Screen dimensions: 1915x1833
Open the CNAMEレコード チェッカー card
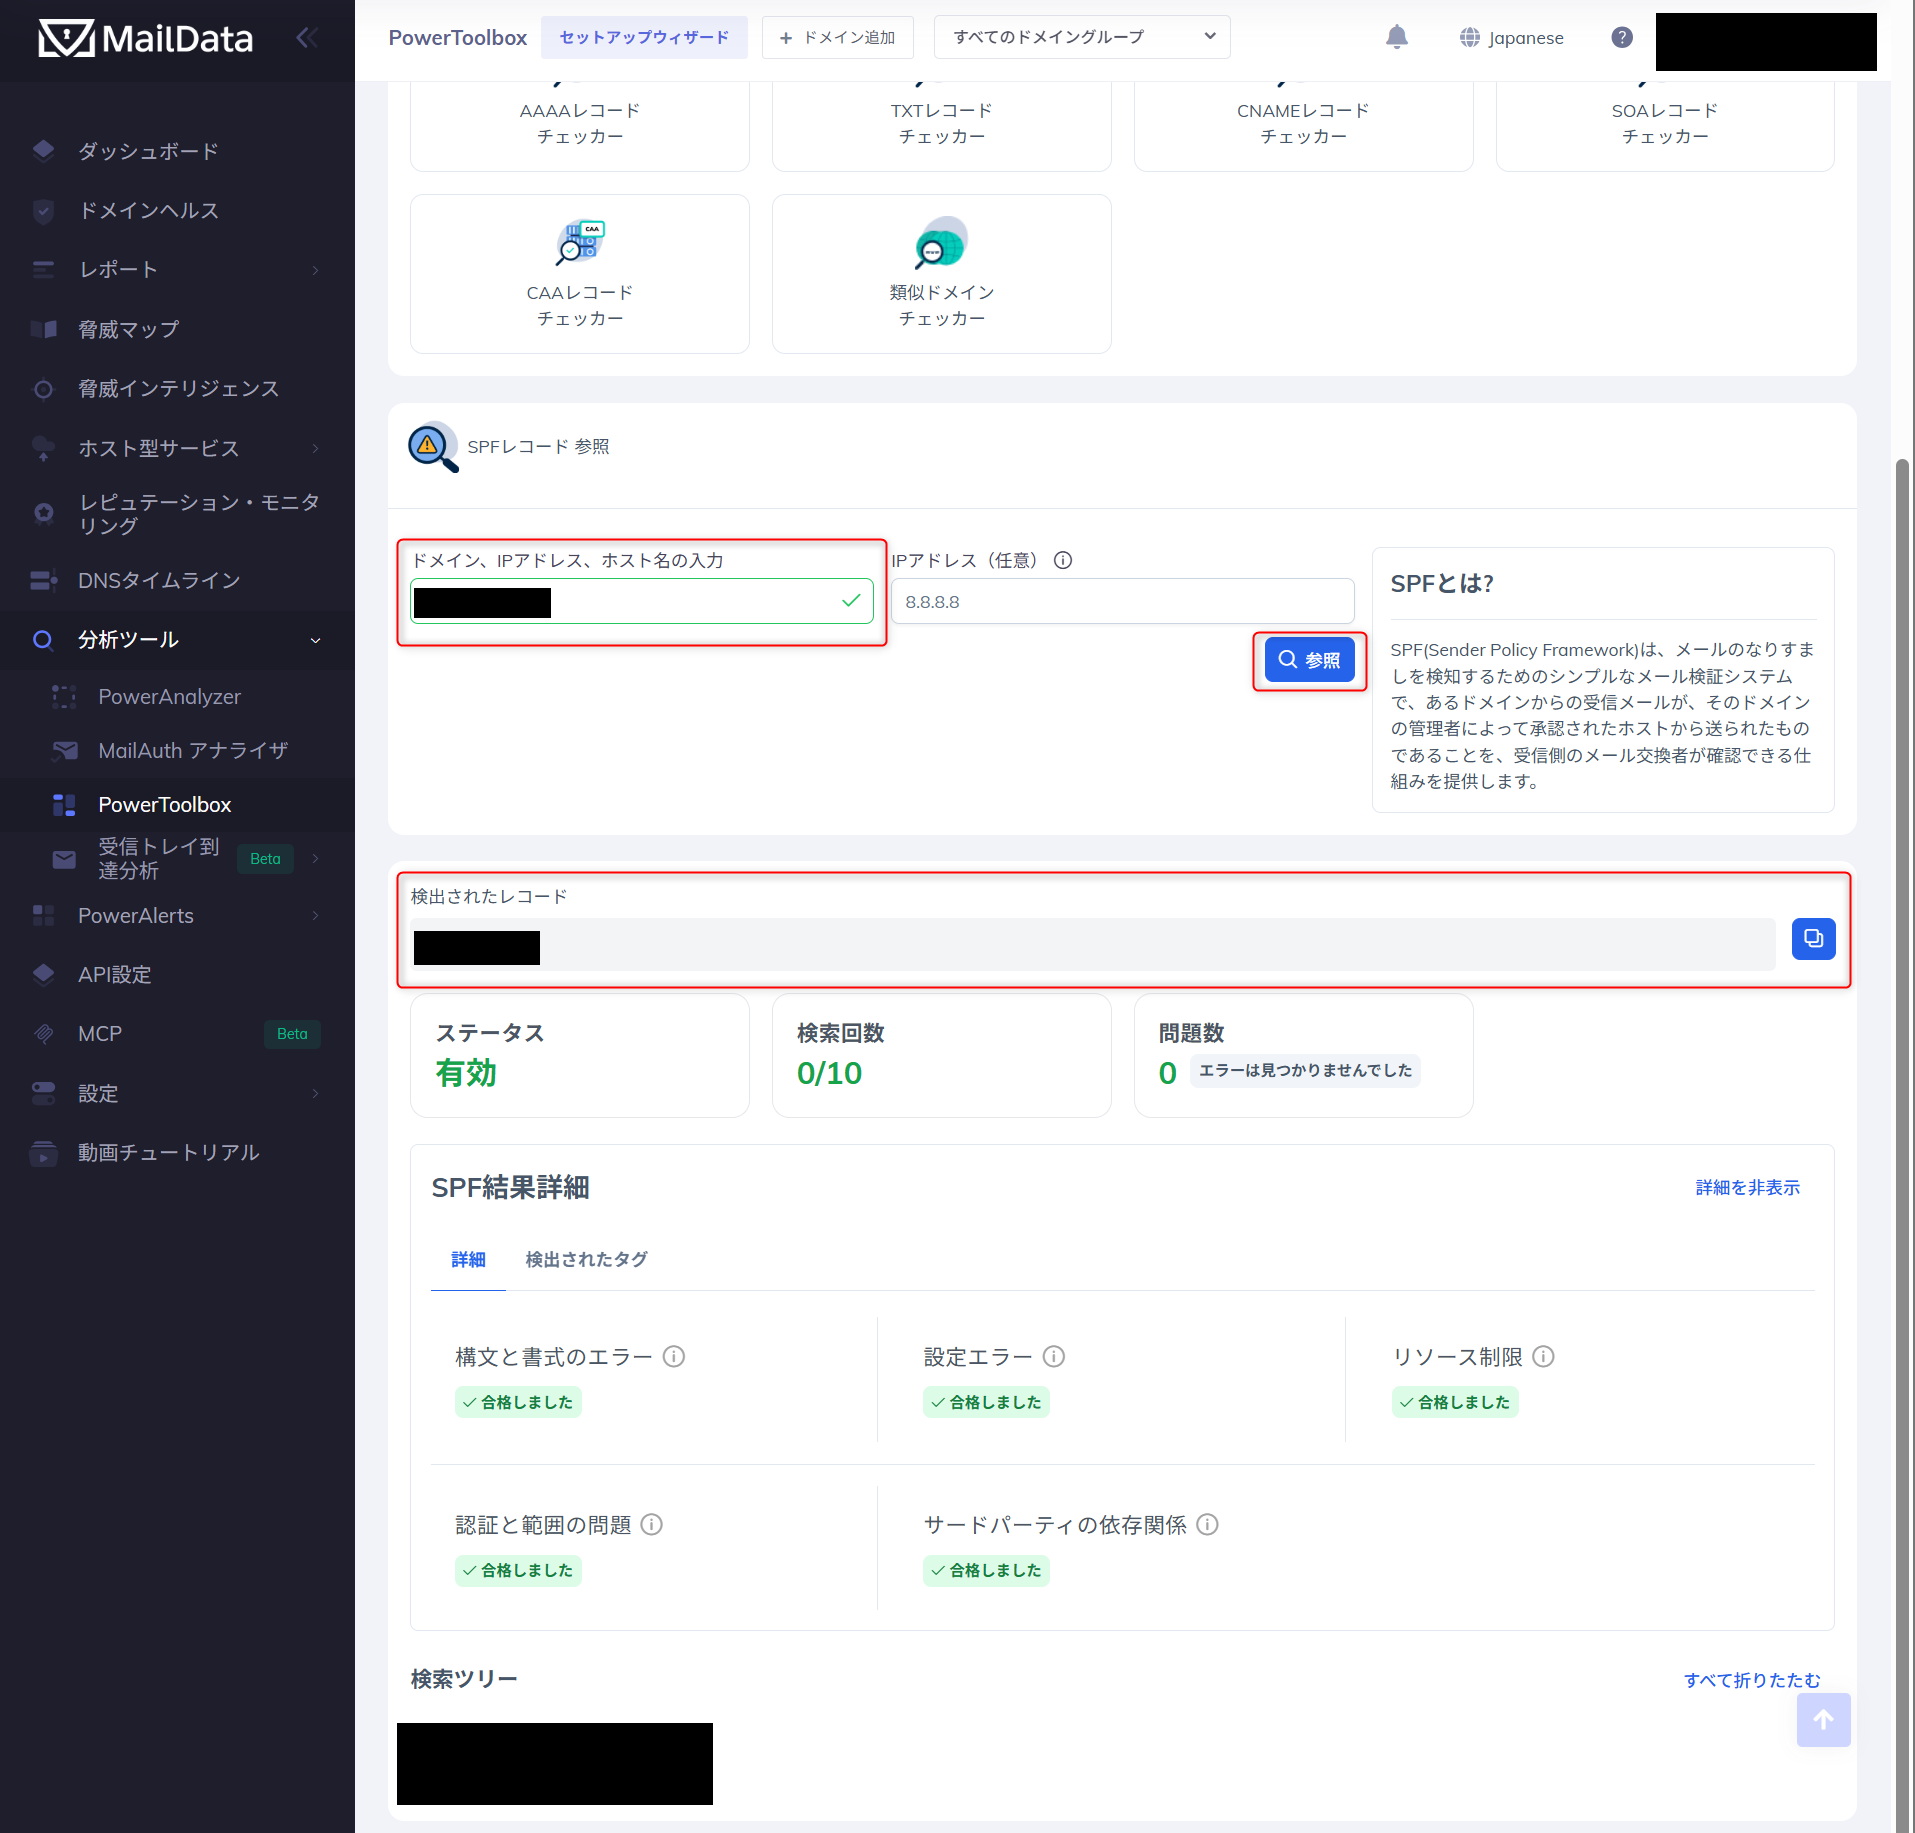pyautogui.click(x=1303, y=124)
